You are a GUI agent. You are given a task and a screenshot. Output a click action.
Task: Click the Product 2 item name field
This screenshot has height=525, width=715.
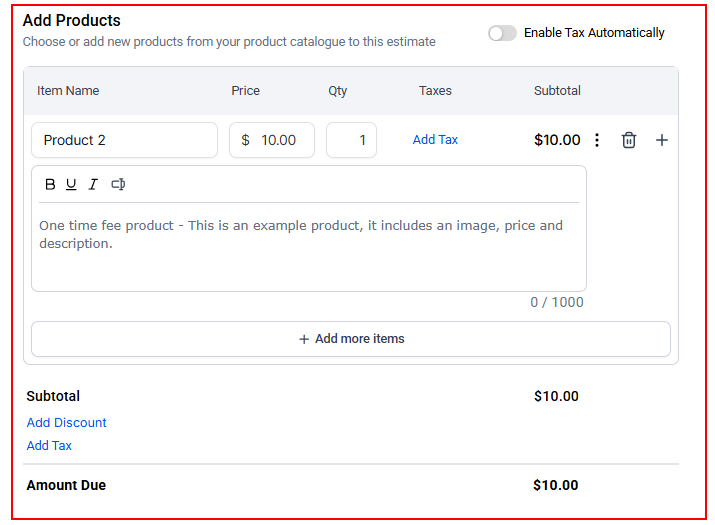click(x=124, y=140)
